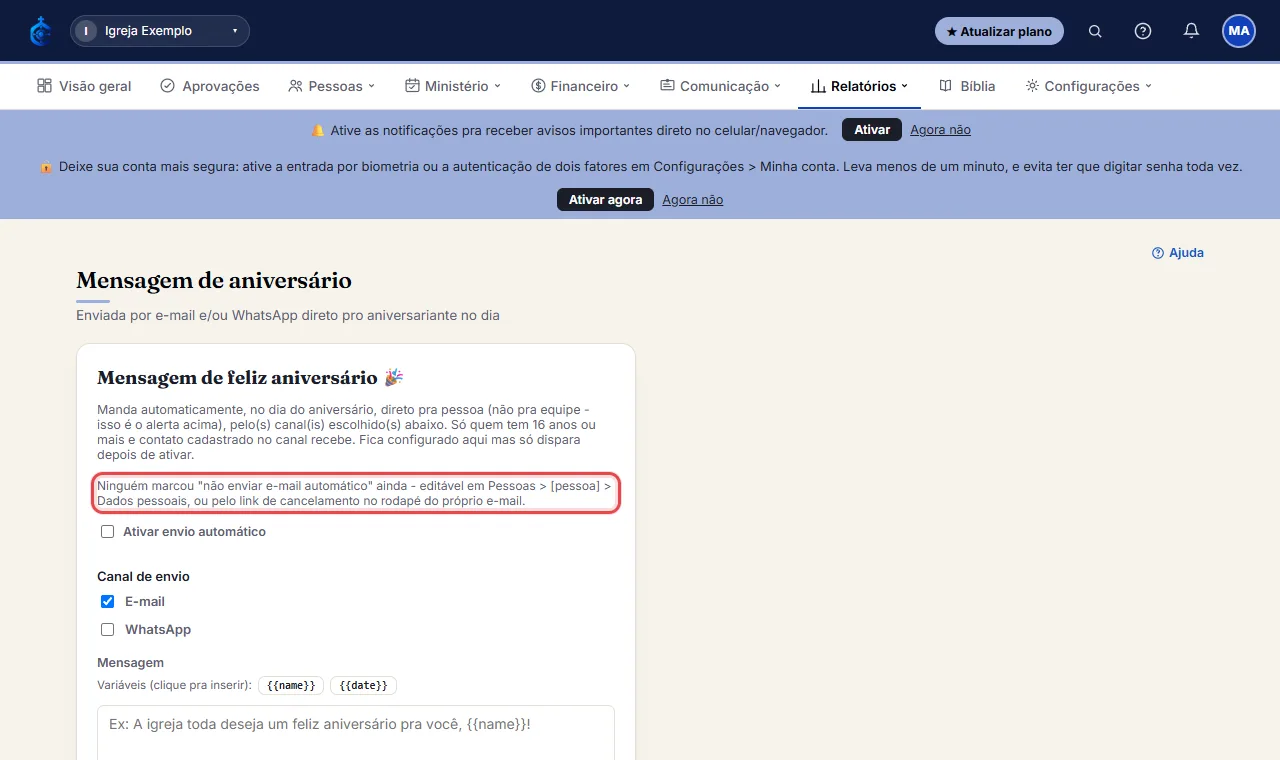Image resolution: width=1280 pixels, height=760 pixels.
Task: Expand the Relatórios menu chevron
Action: [905, 86]
